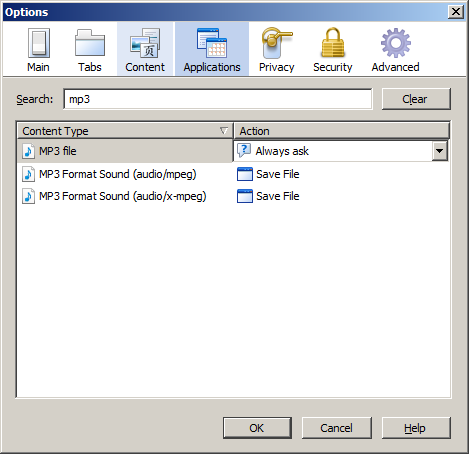Screen dimensions: 469x454
Task: Click the Save File icon for audio/x-mpeg
Action: pyautogui.click(x=245, y=196)
